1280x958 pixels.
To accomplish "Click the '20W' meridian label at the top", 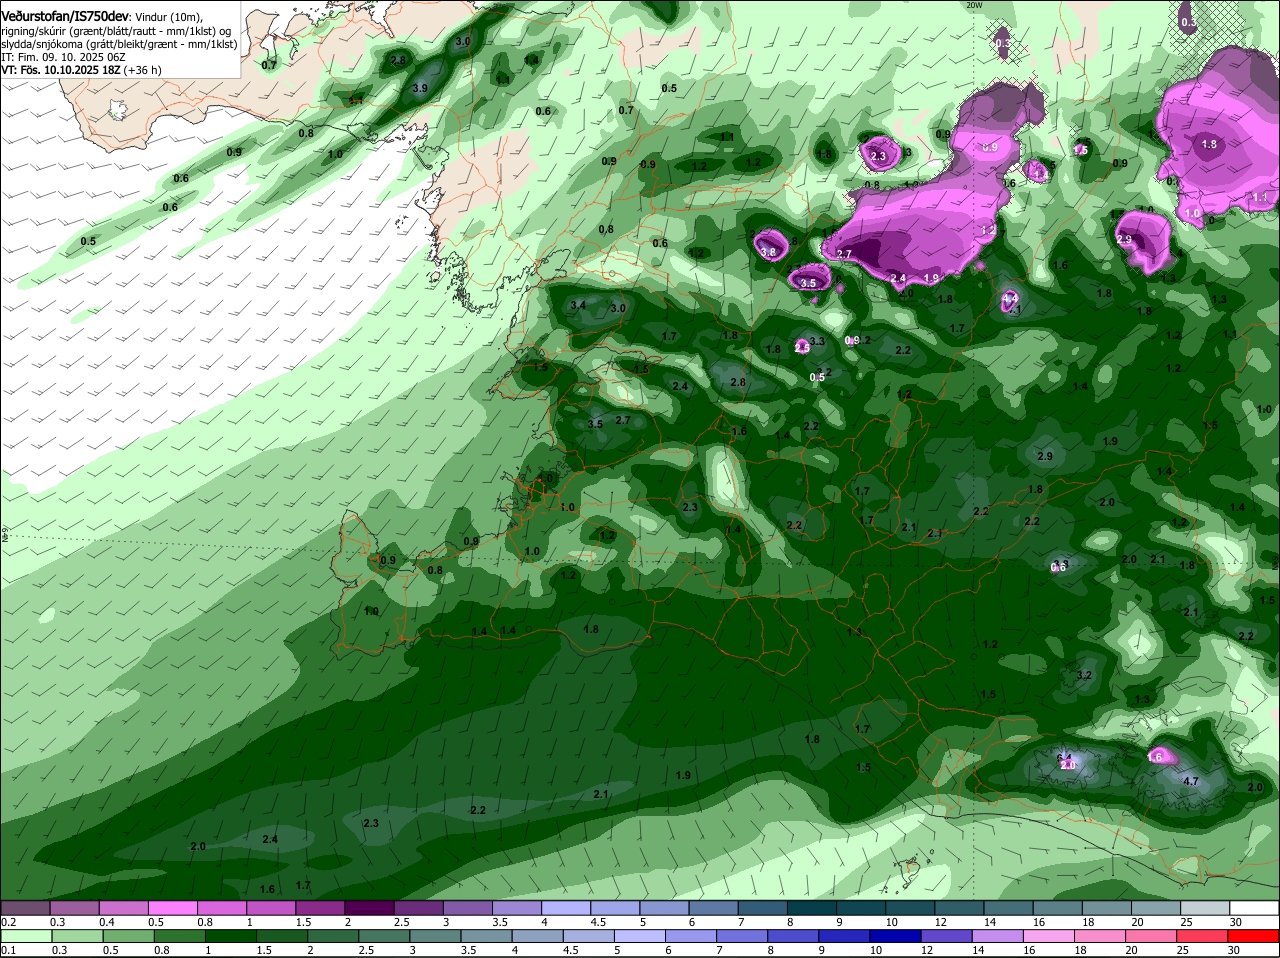I will tap(974, 5).
